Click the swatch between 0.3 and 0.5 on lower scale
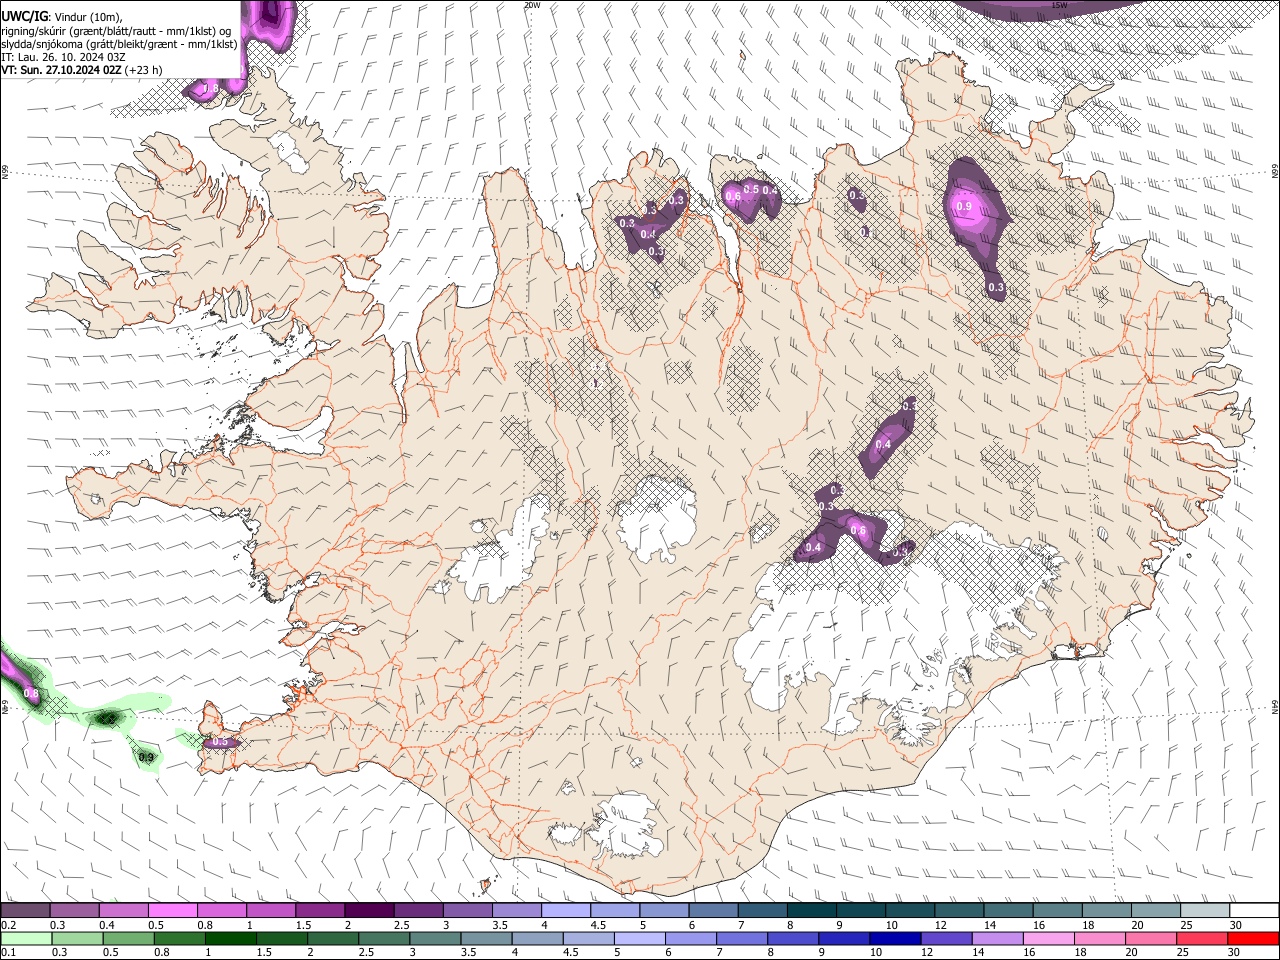This screenshot has width=1280, height=960. (78, 938)
